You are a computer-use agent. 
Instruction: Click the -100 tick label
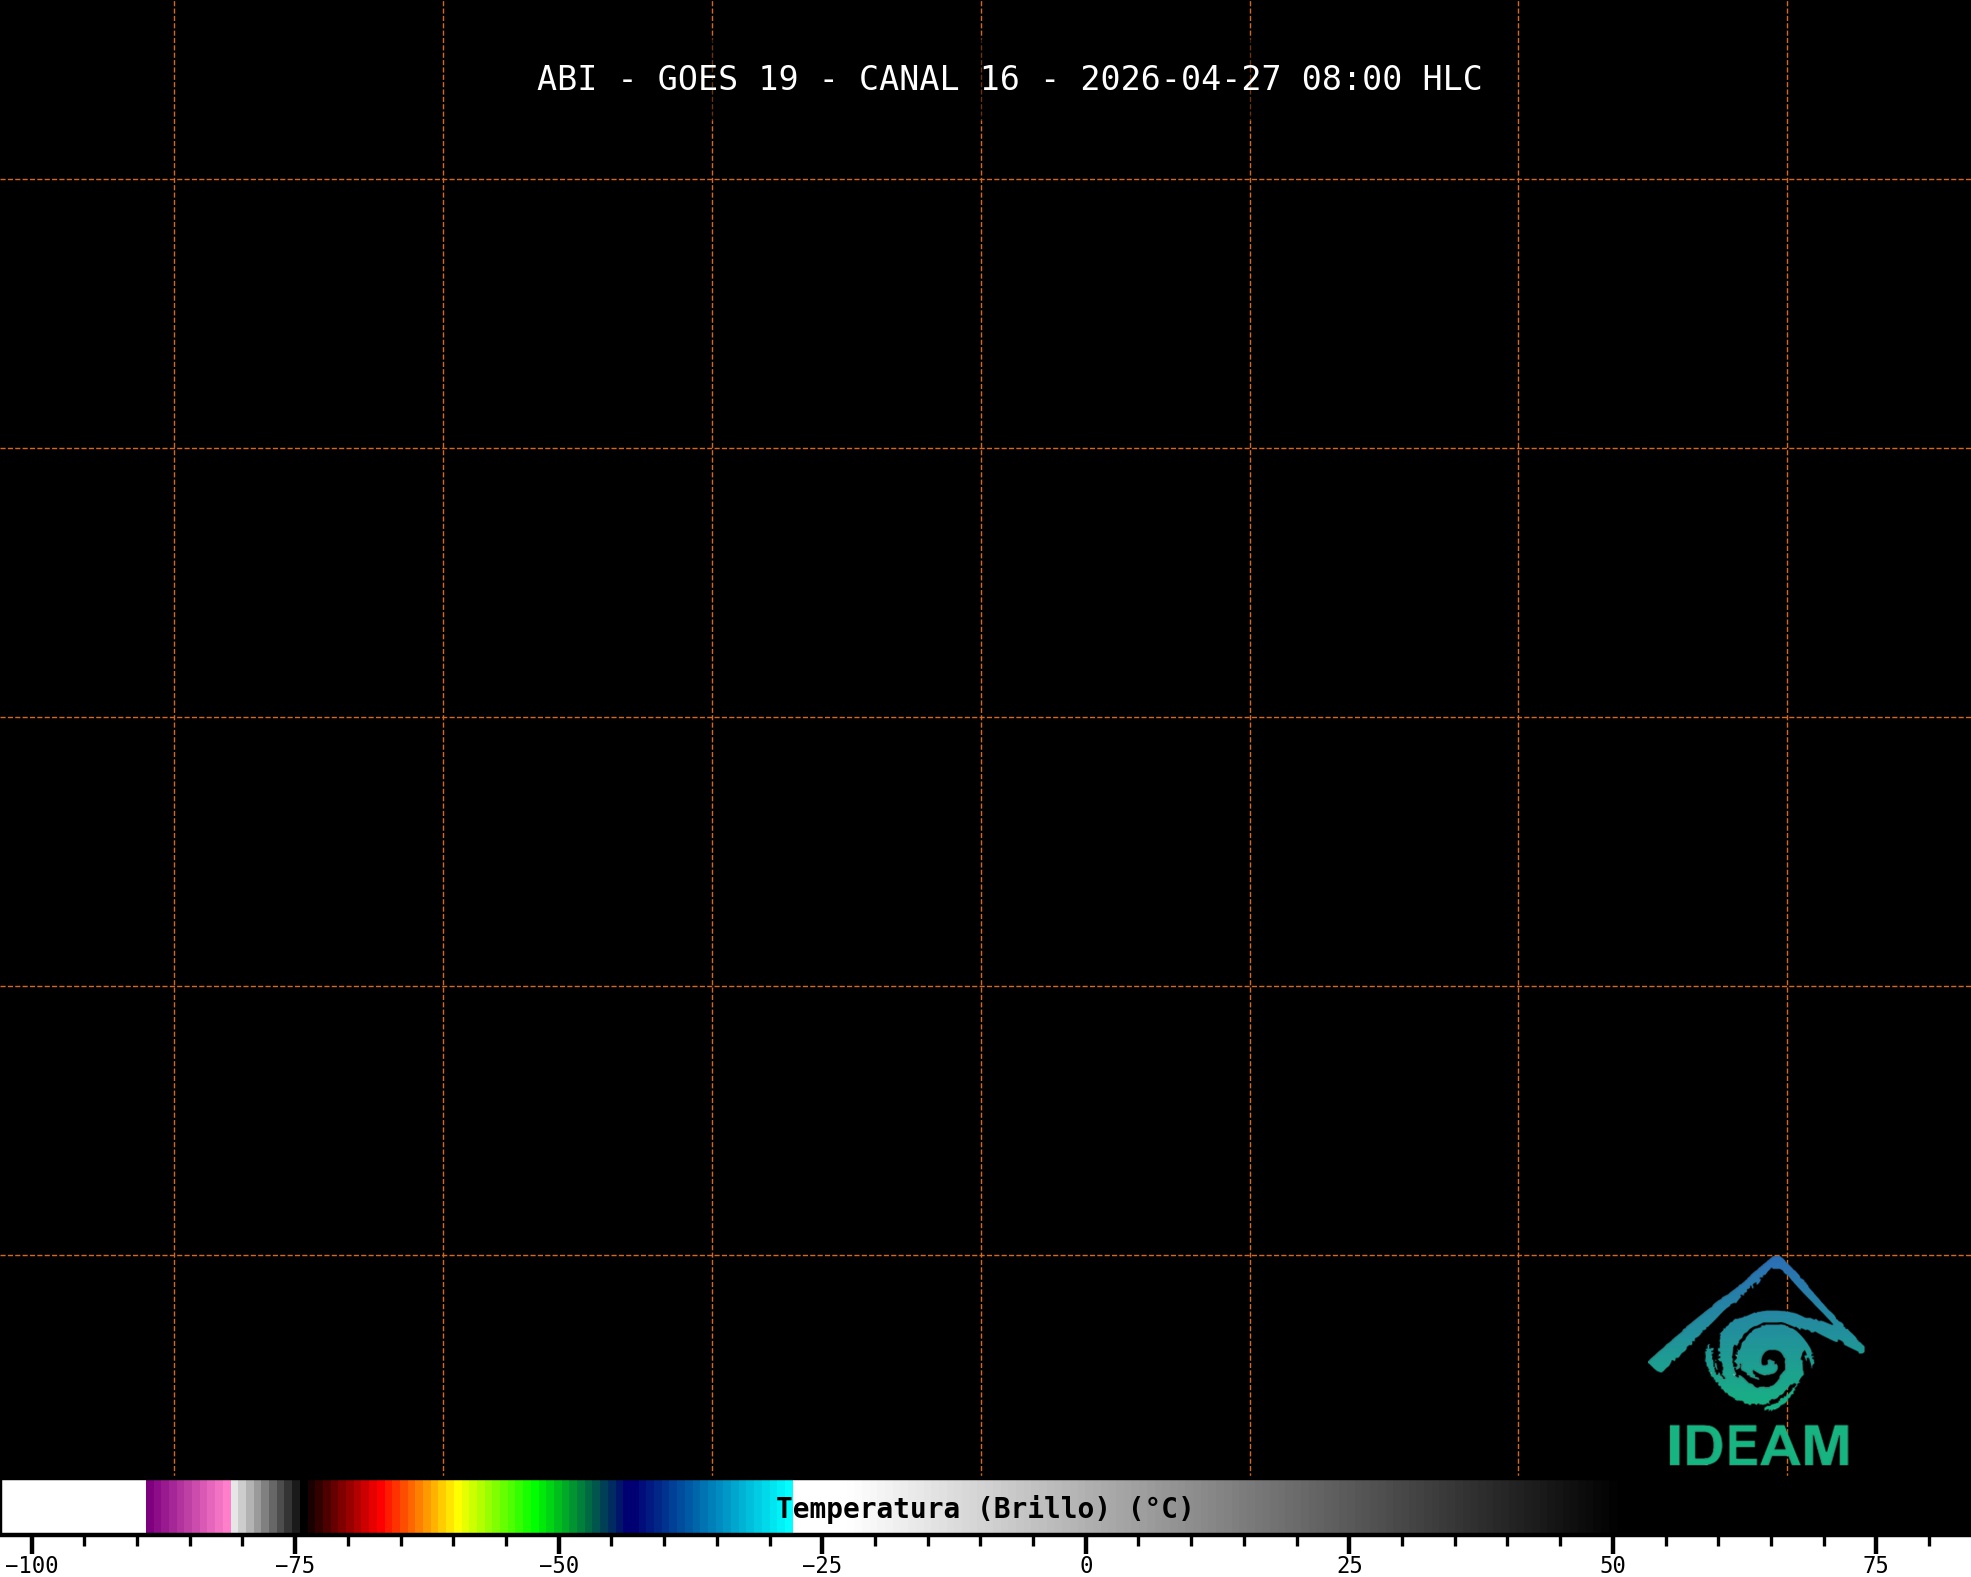click(x=32, y=1565)
